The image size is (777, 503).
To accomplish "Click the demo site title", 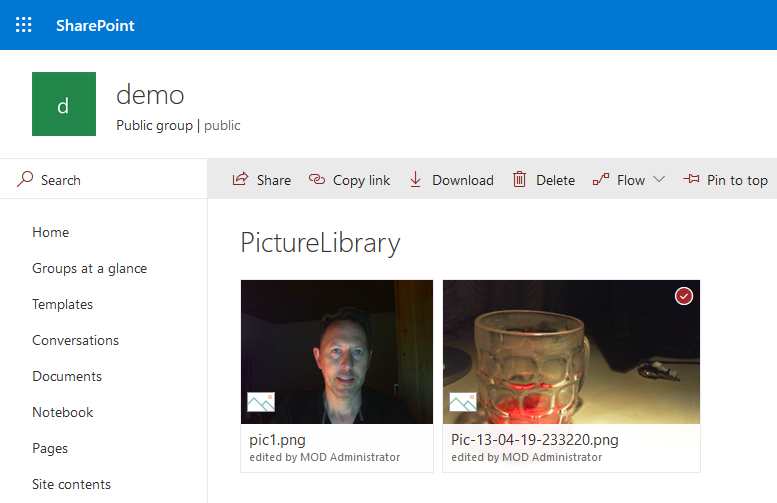I will [x=150, y=95].
